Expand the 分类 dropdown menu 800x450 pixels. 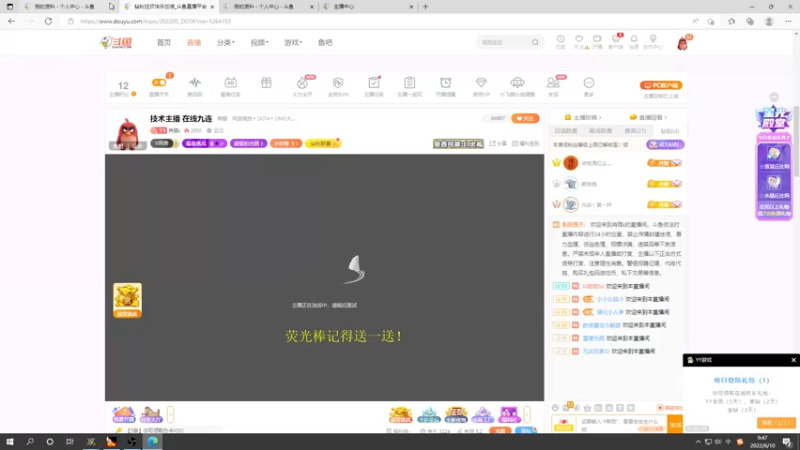(226, 42)
